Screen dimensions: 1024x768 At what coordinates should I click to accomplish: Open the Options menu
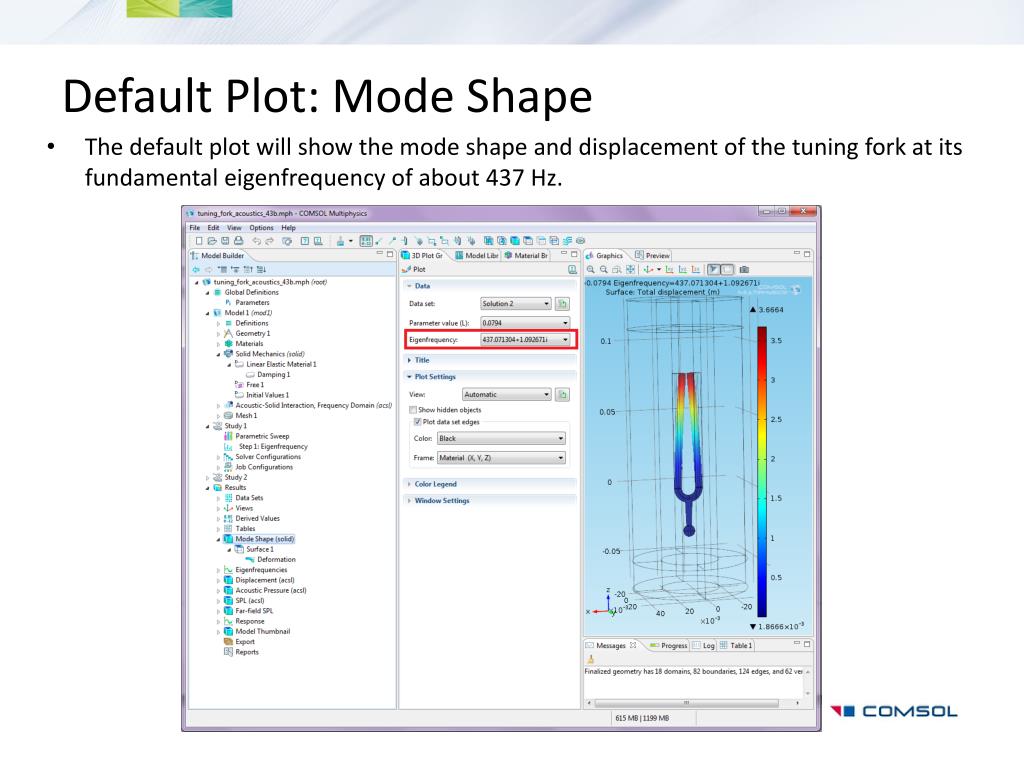261,228
